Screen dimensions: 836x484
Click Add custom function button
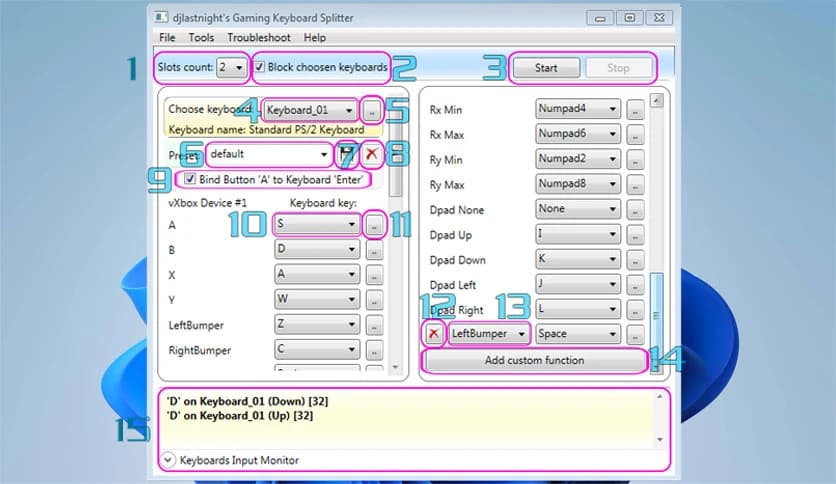(534, 360)
